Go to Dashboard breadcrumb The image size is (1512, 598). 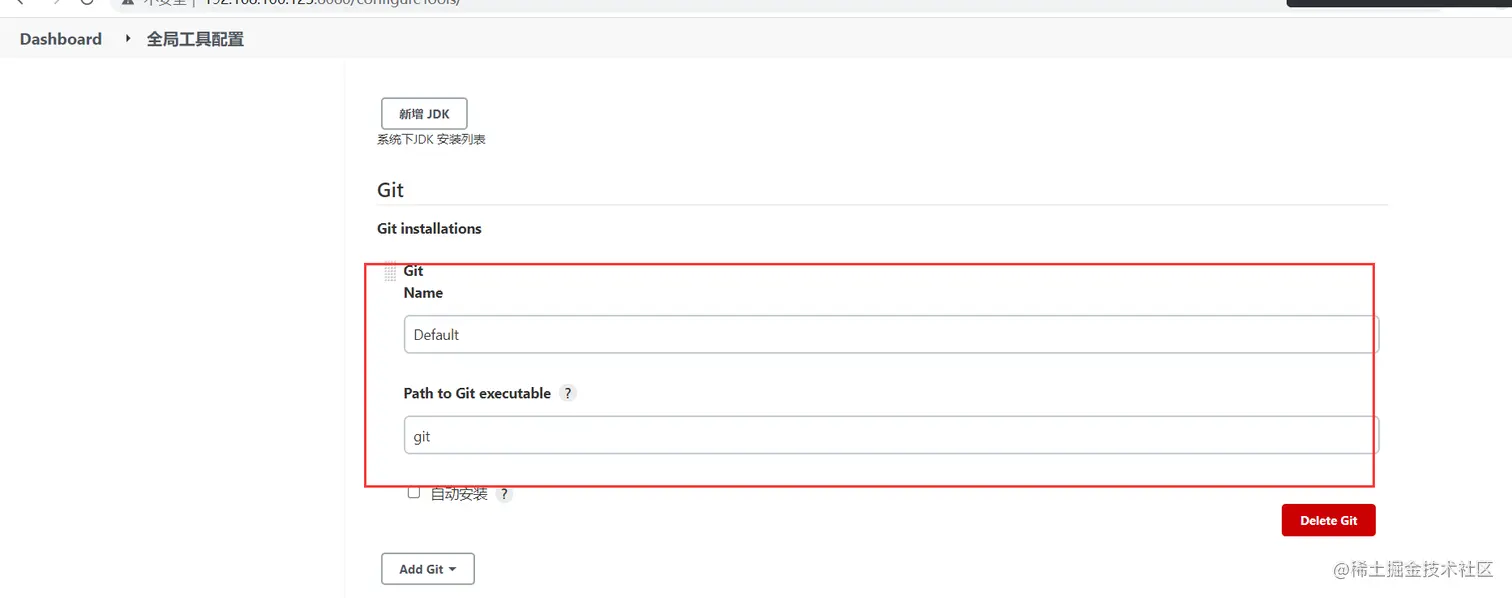click(x=61, y=39)
